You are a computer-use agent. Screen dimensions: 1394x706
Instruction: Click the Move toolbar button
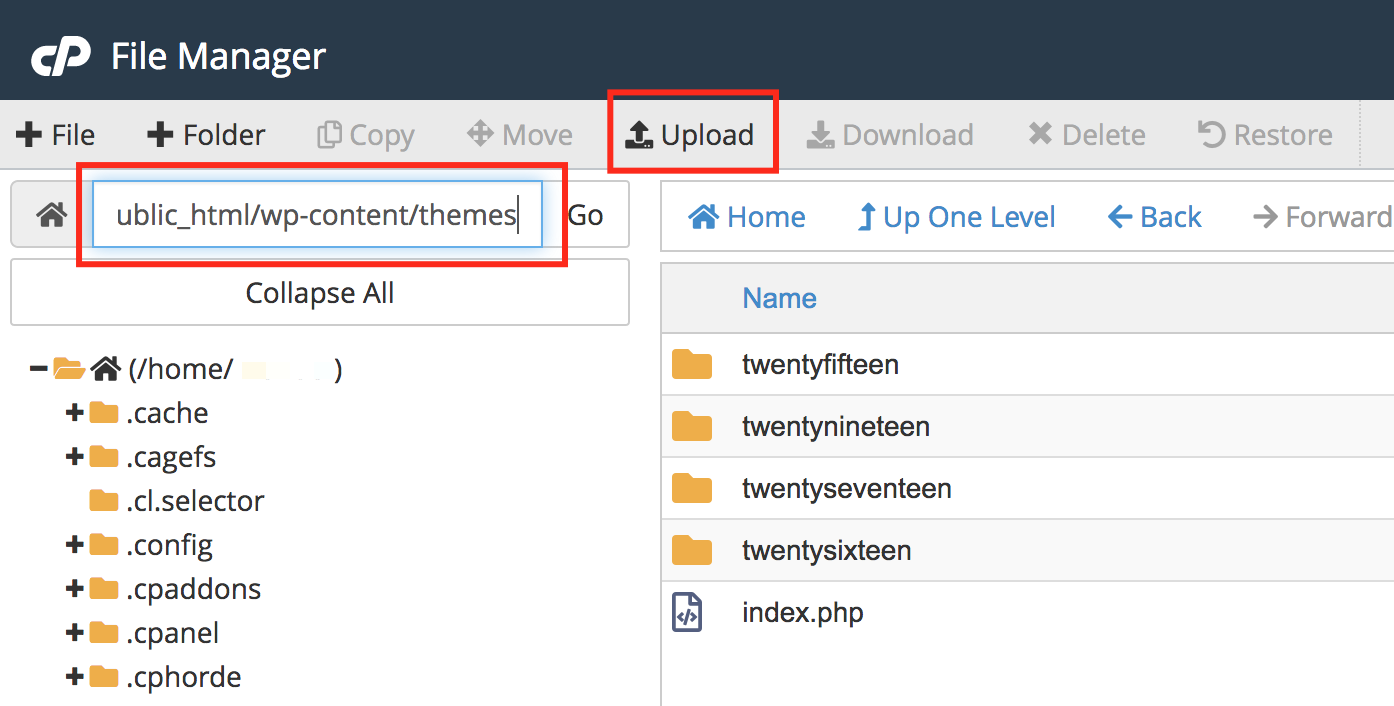520,135
